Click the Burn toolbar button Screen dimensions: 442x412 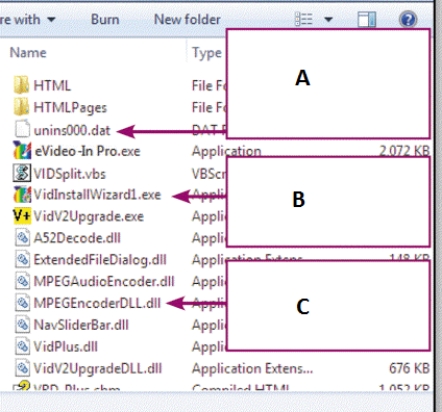105,20
